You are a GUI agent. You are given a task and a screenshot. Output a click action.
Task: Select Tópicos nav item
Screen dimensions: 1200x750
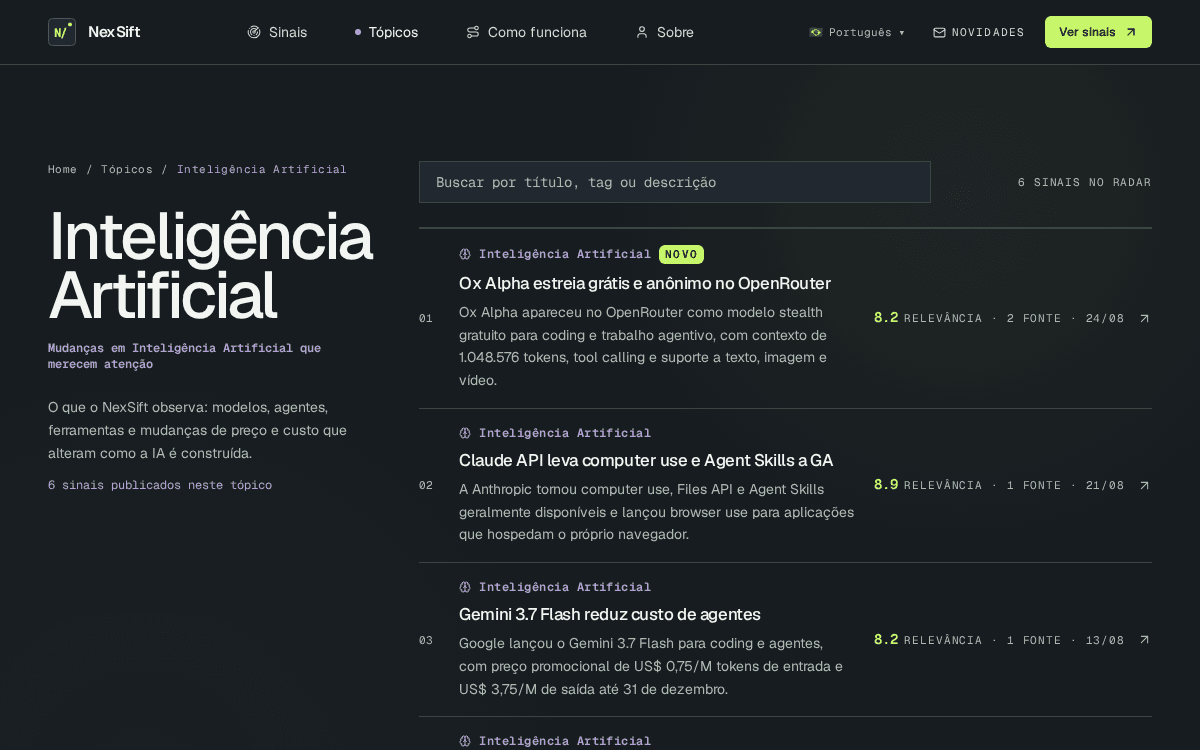click(x=386, y=32)
